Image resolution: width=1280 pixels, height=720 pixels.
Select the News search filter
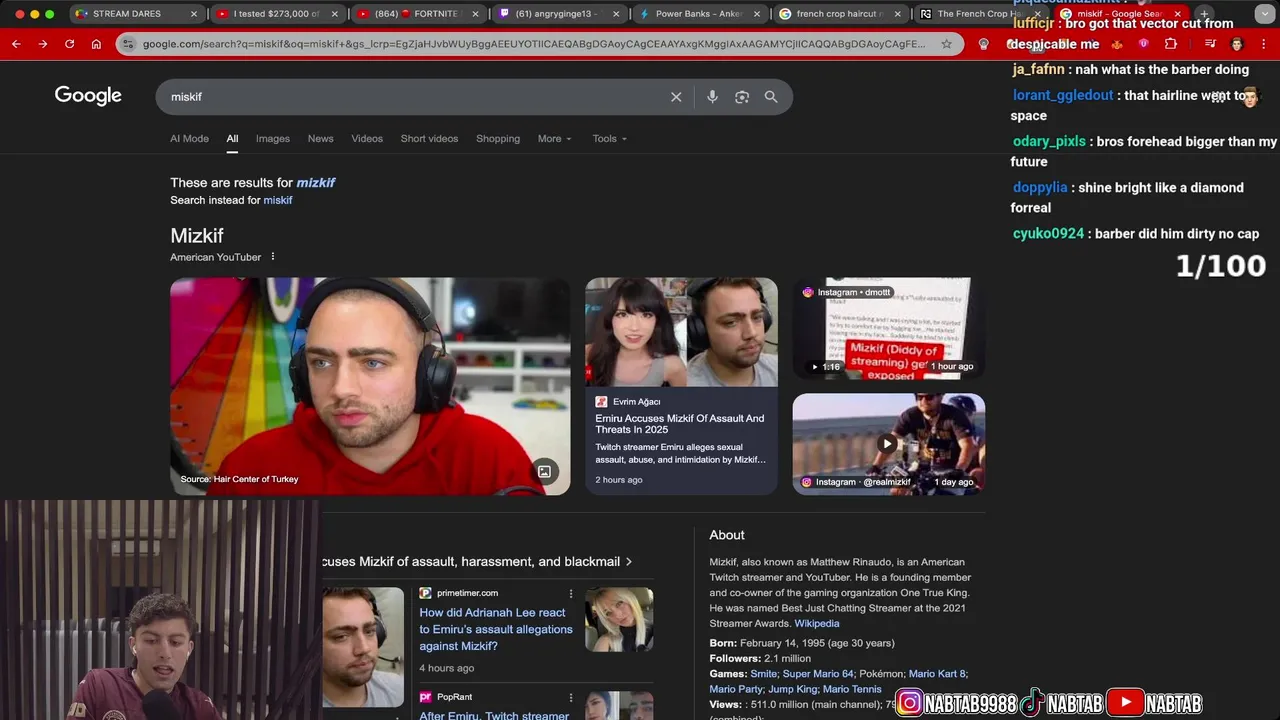320,139
